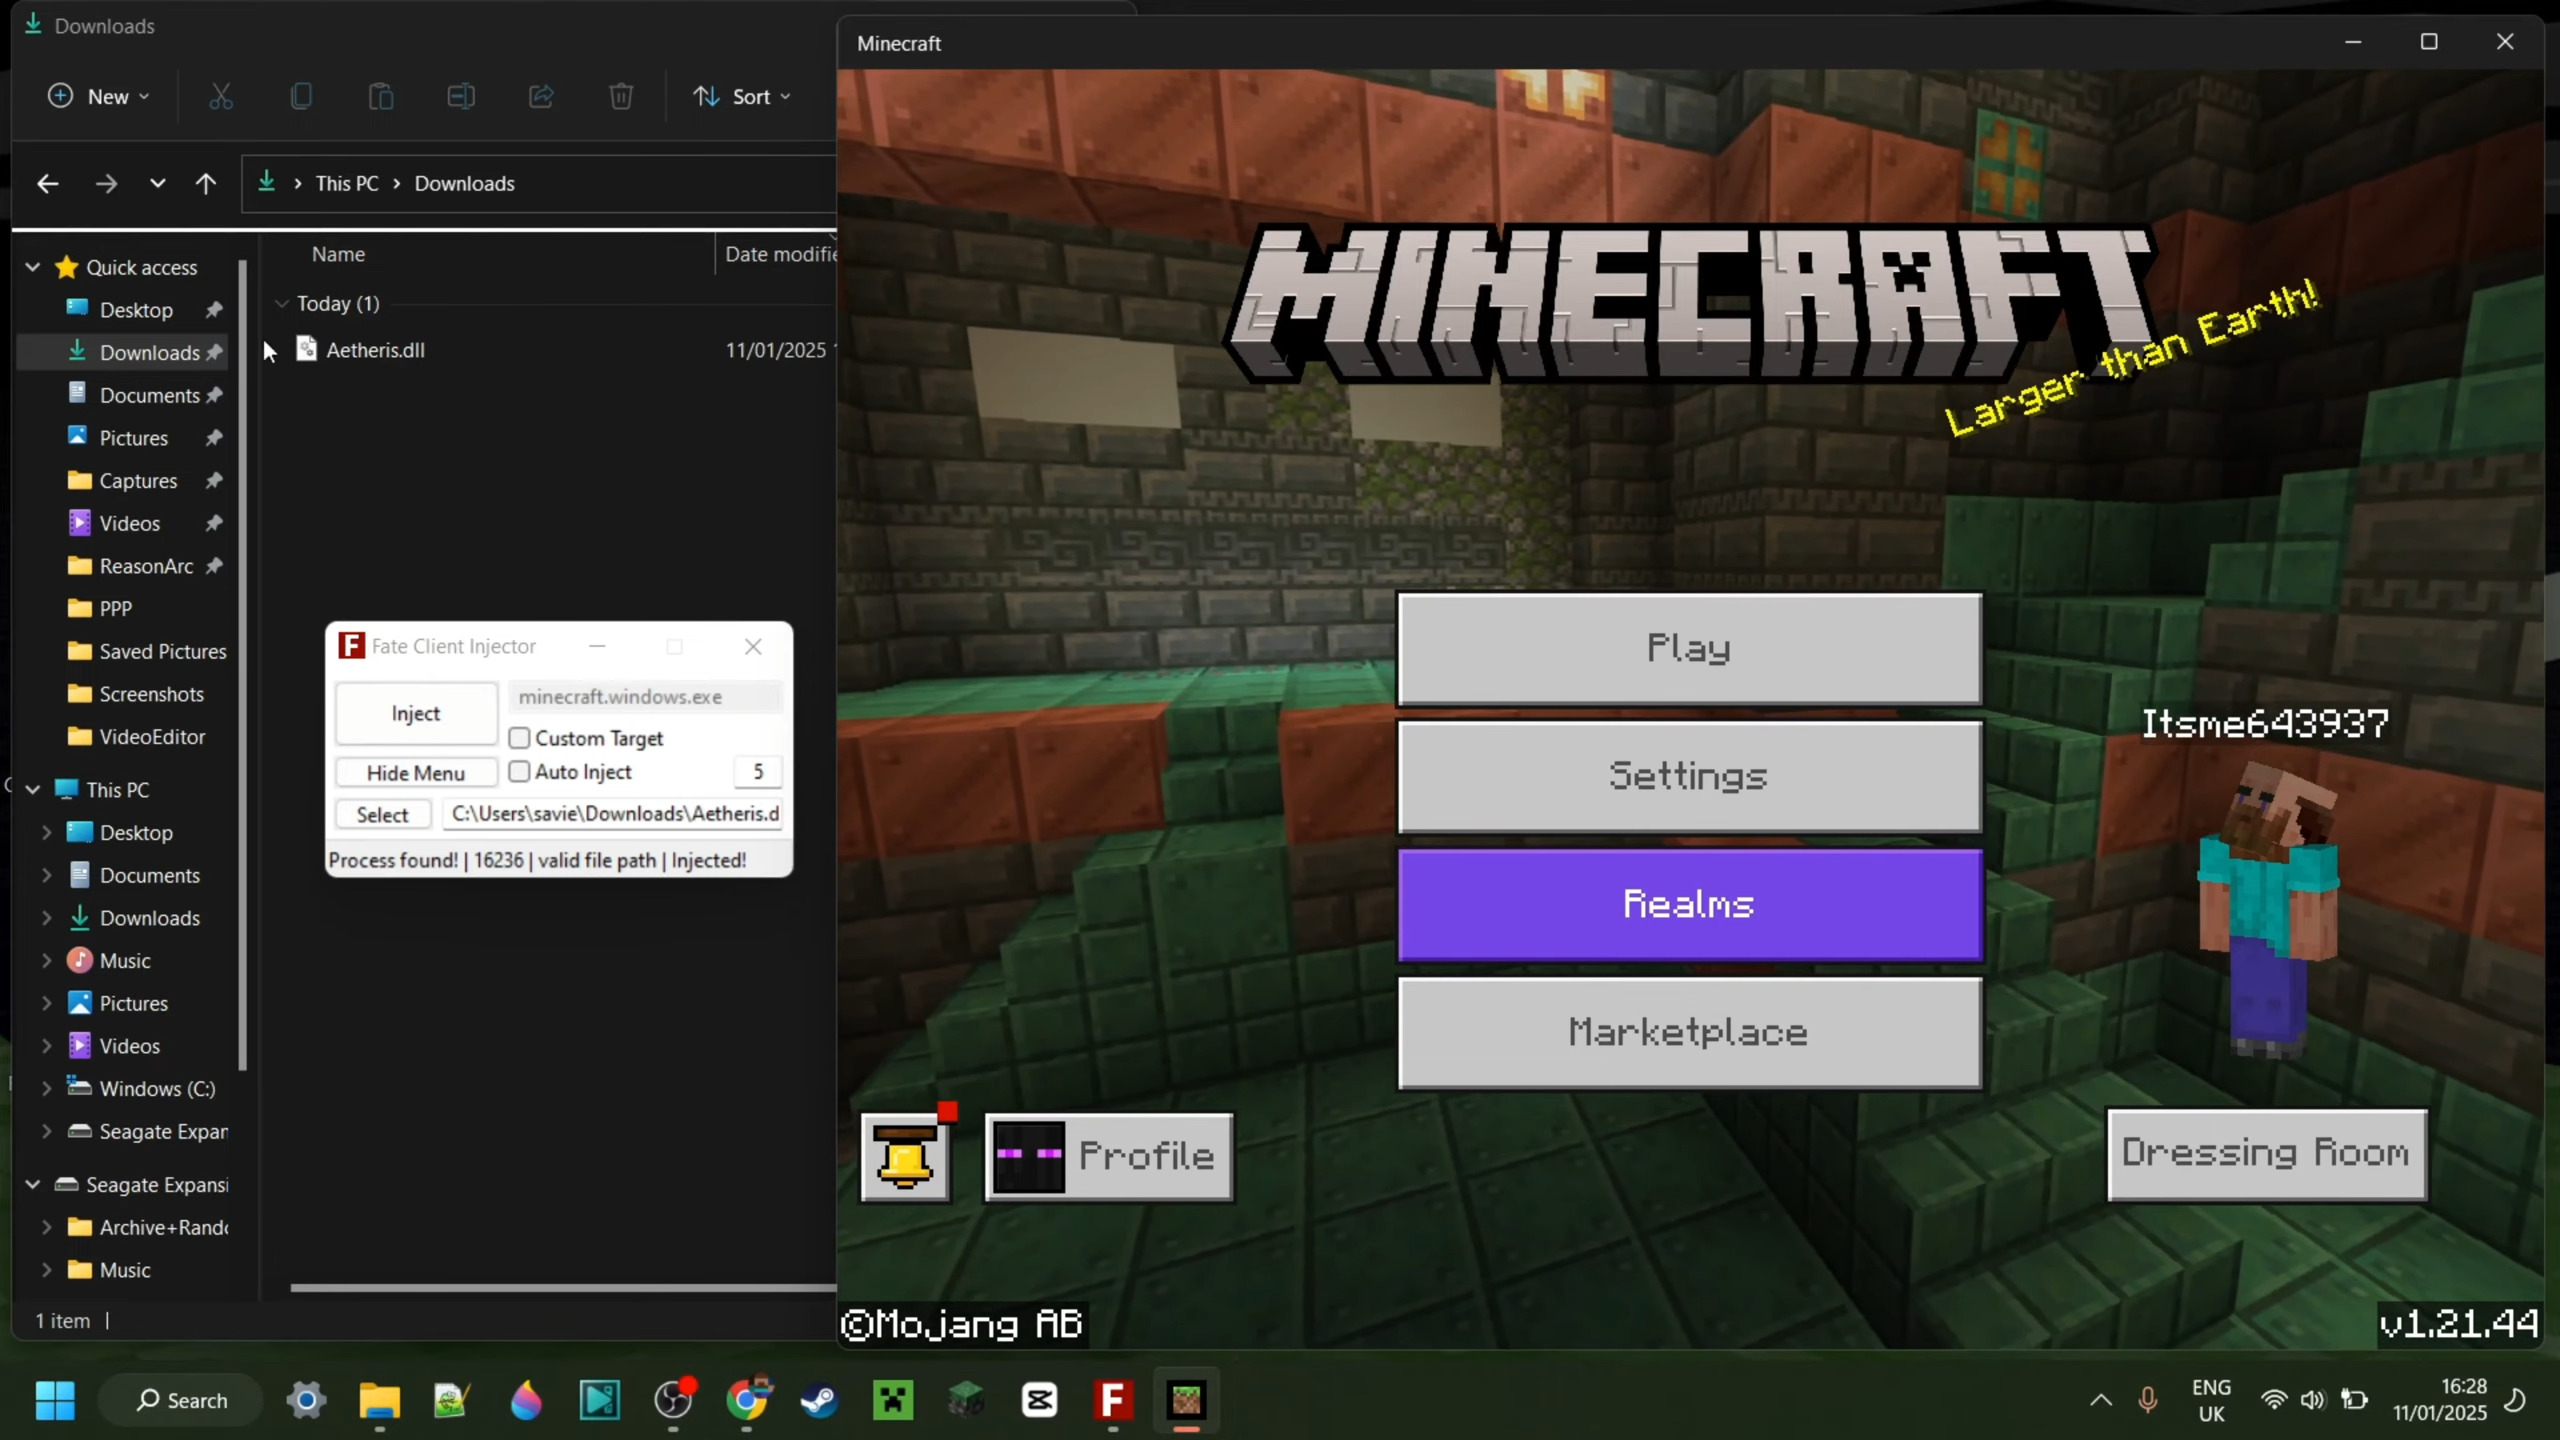This screenshot has height=1440, width=2560.
Task: Open File Explorer from the taskbar
Action: (380, 1399)
